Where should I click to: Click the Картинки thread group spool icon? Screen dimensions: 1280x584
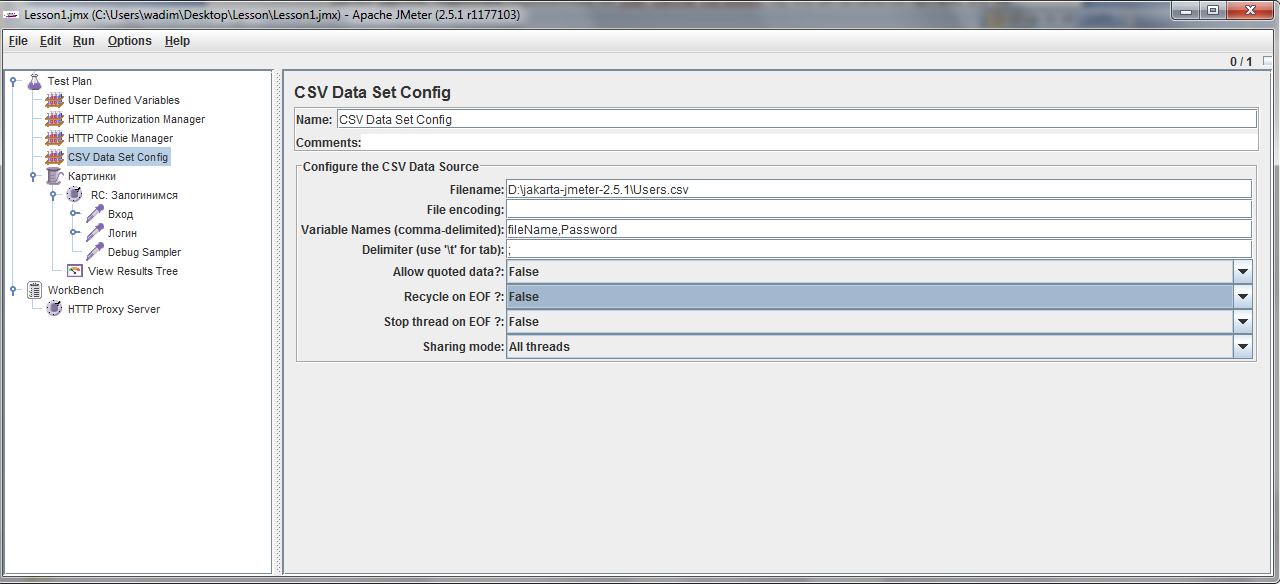[54, 176]
